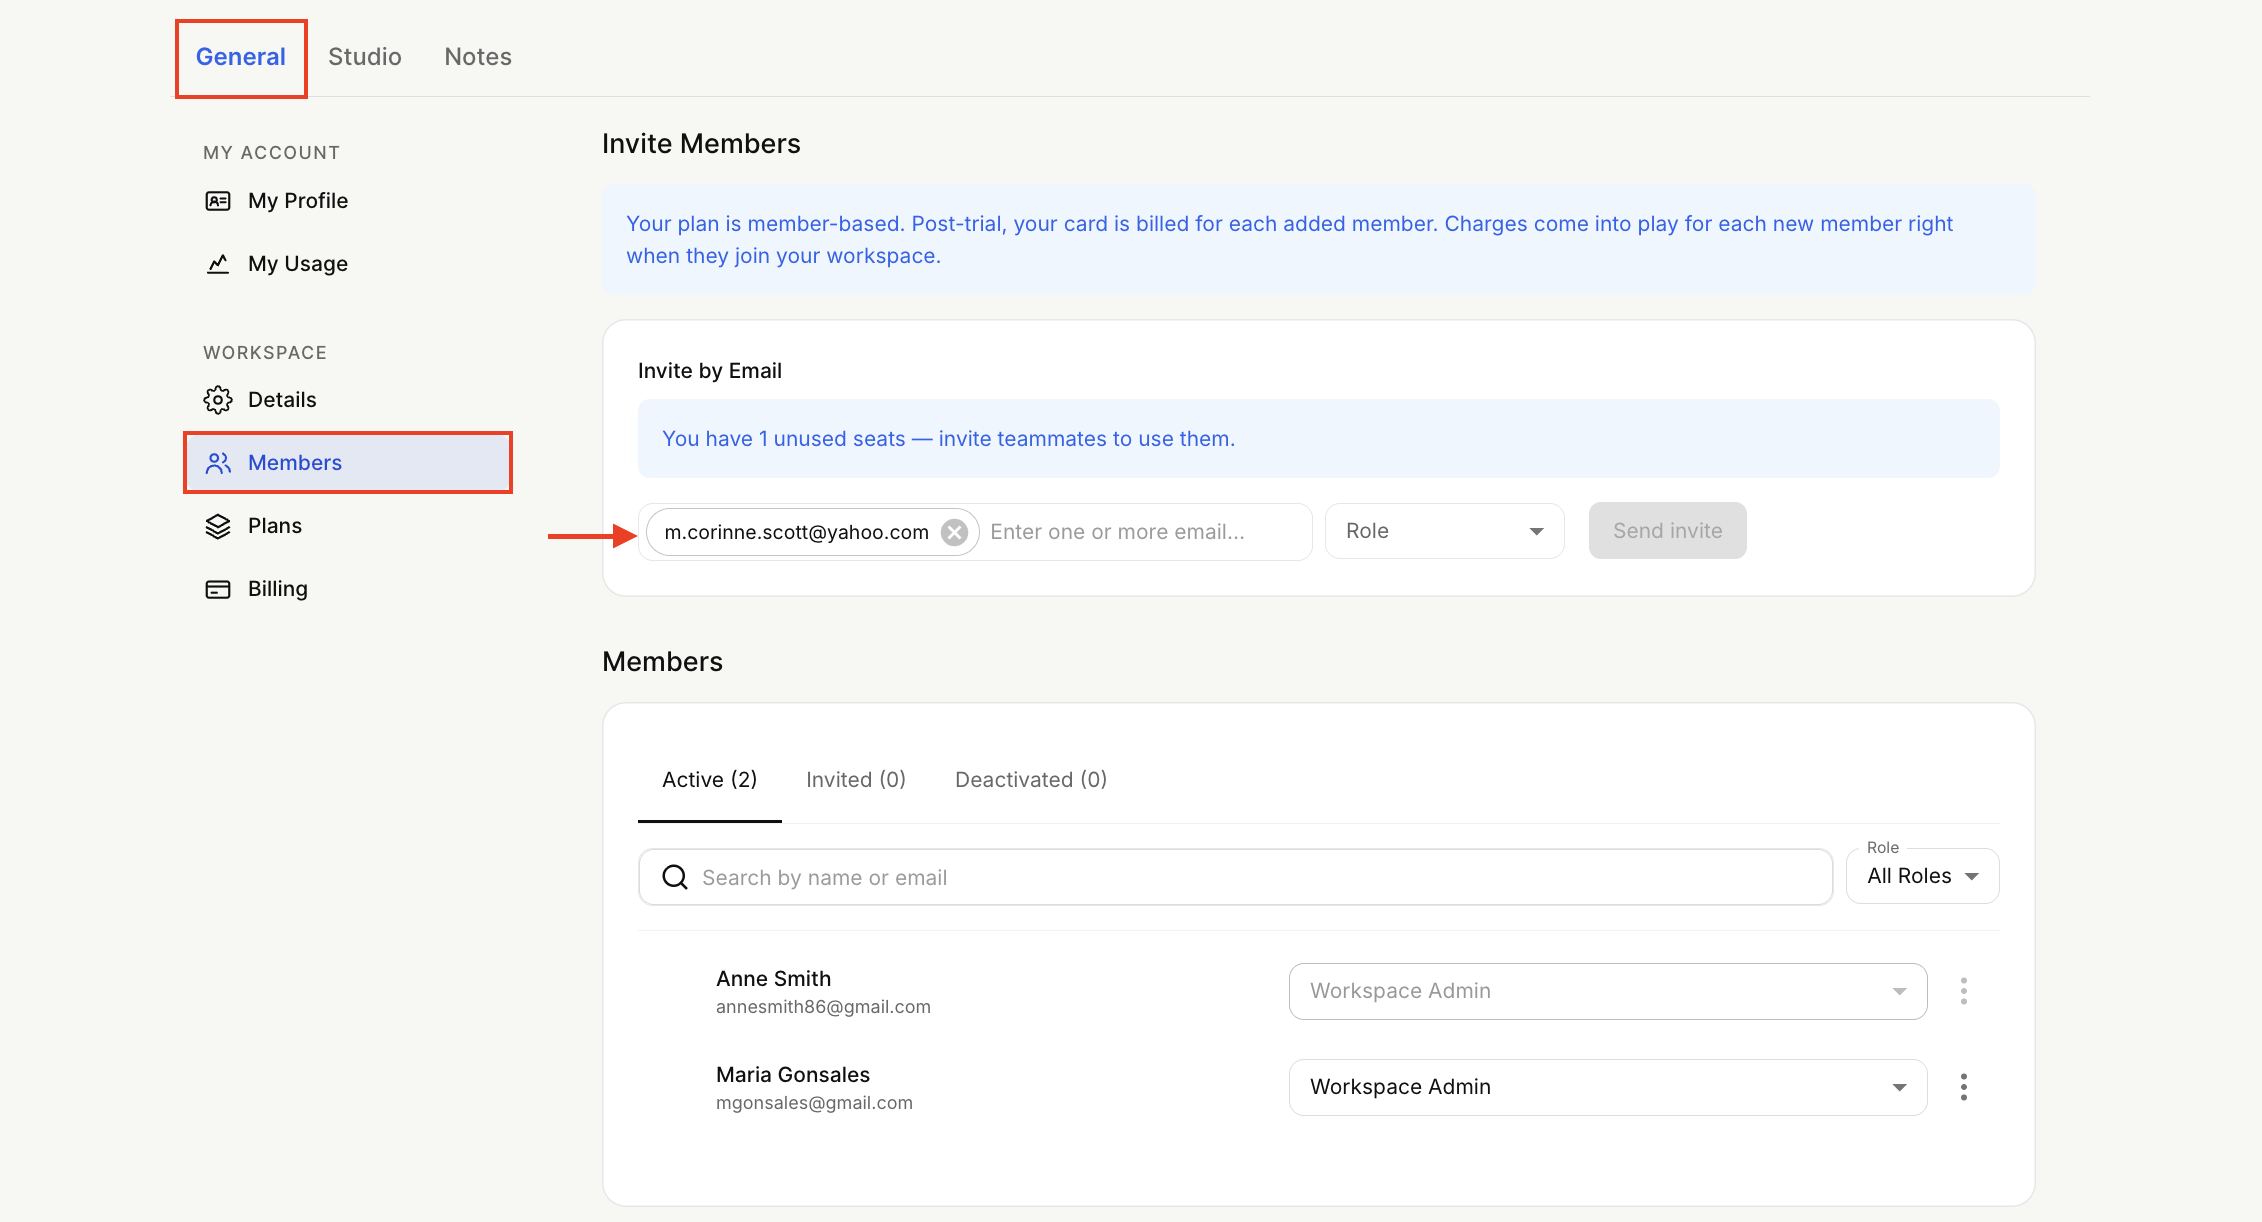Click the m.corinne.scott@yahoo.com email text
Screen dimensions: 2262x1222
(x=796, y=532)
